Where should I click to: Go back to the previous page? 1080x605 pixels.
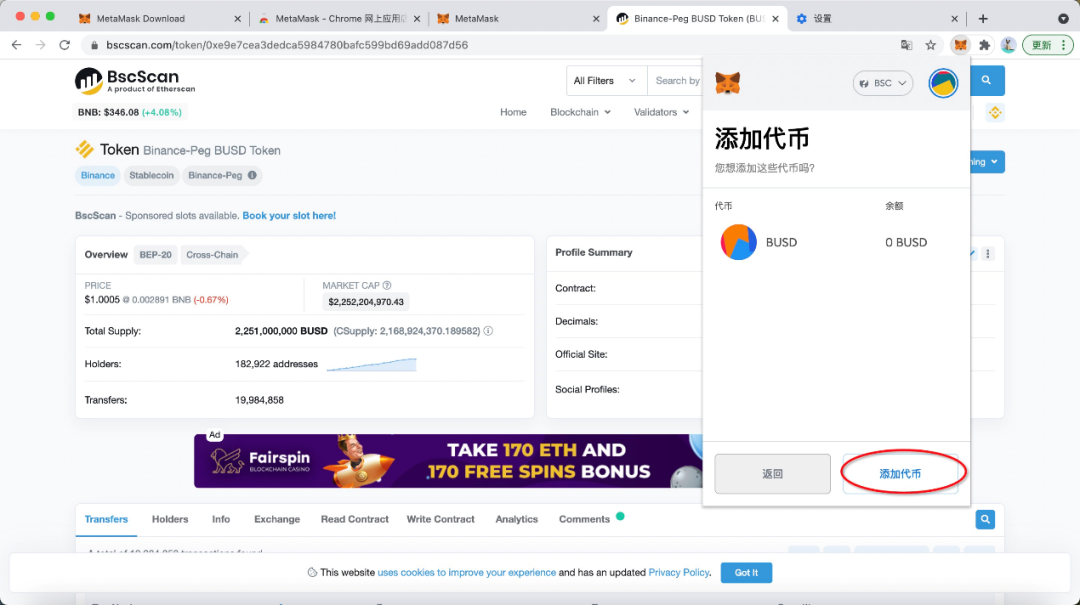tap(17, 45)
